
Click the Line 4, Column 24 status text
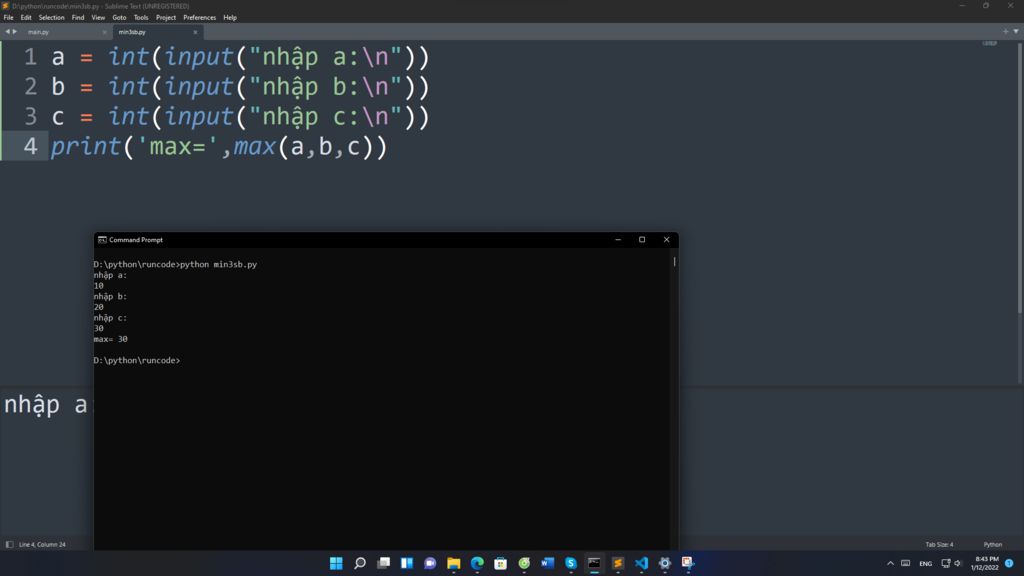coord(42,544)
